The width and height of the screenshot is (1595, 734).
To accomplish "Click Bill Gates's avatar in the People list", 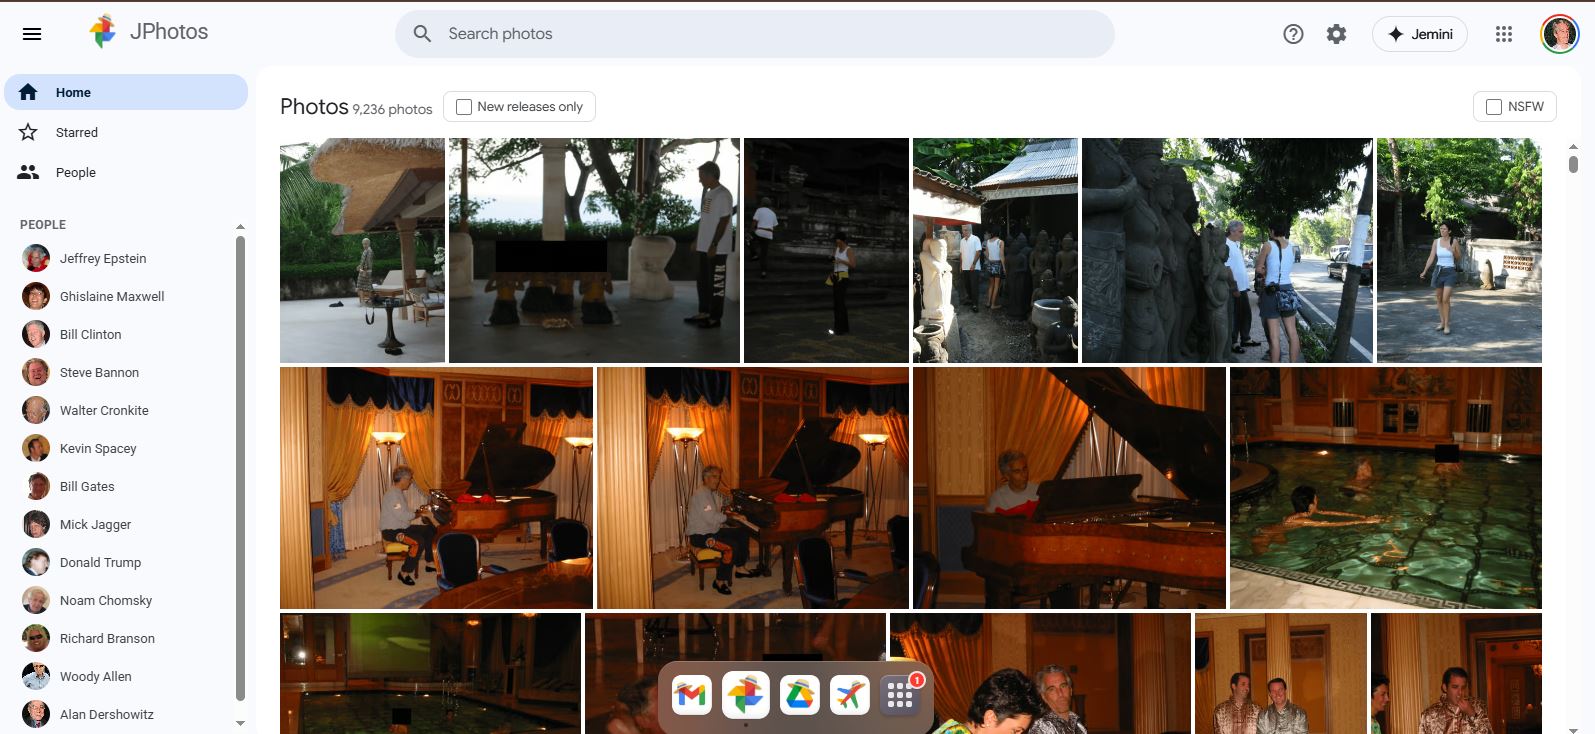I will 36,486.
